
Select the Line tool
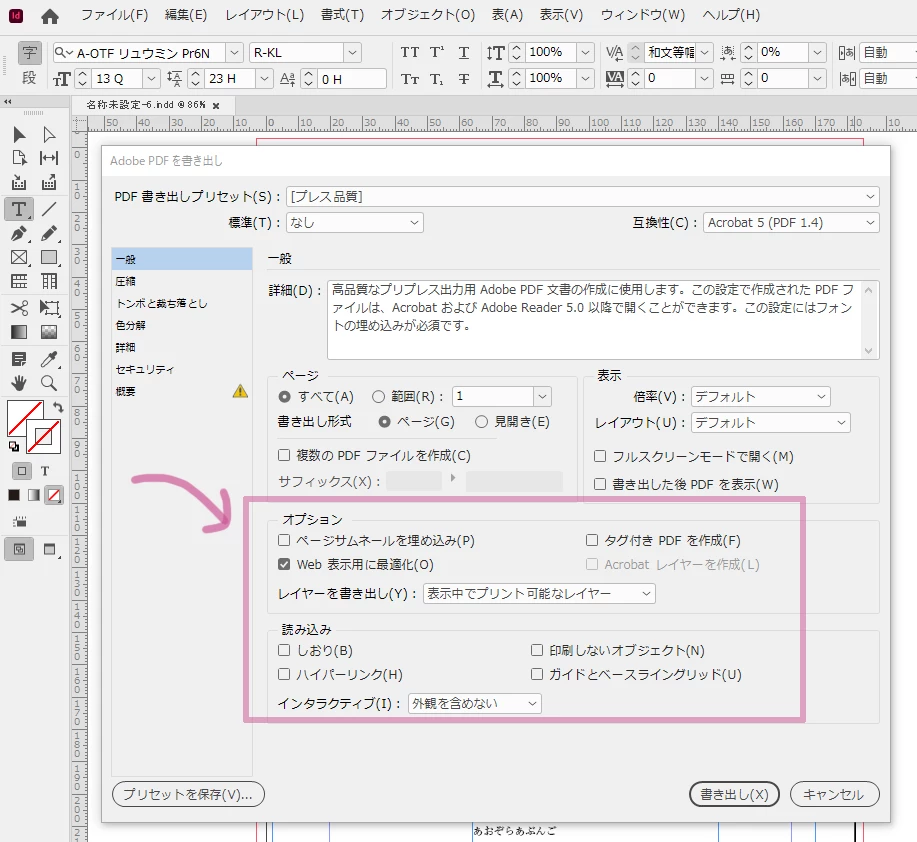click(49, 209)
